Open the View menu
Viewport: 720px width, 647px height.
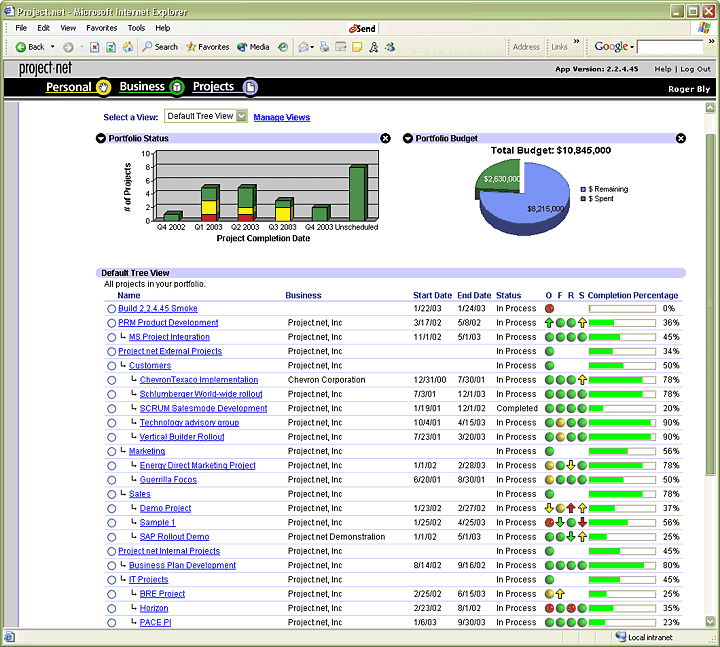coord(68,28)
